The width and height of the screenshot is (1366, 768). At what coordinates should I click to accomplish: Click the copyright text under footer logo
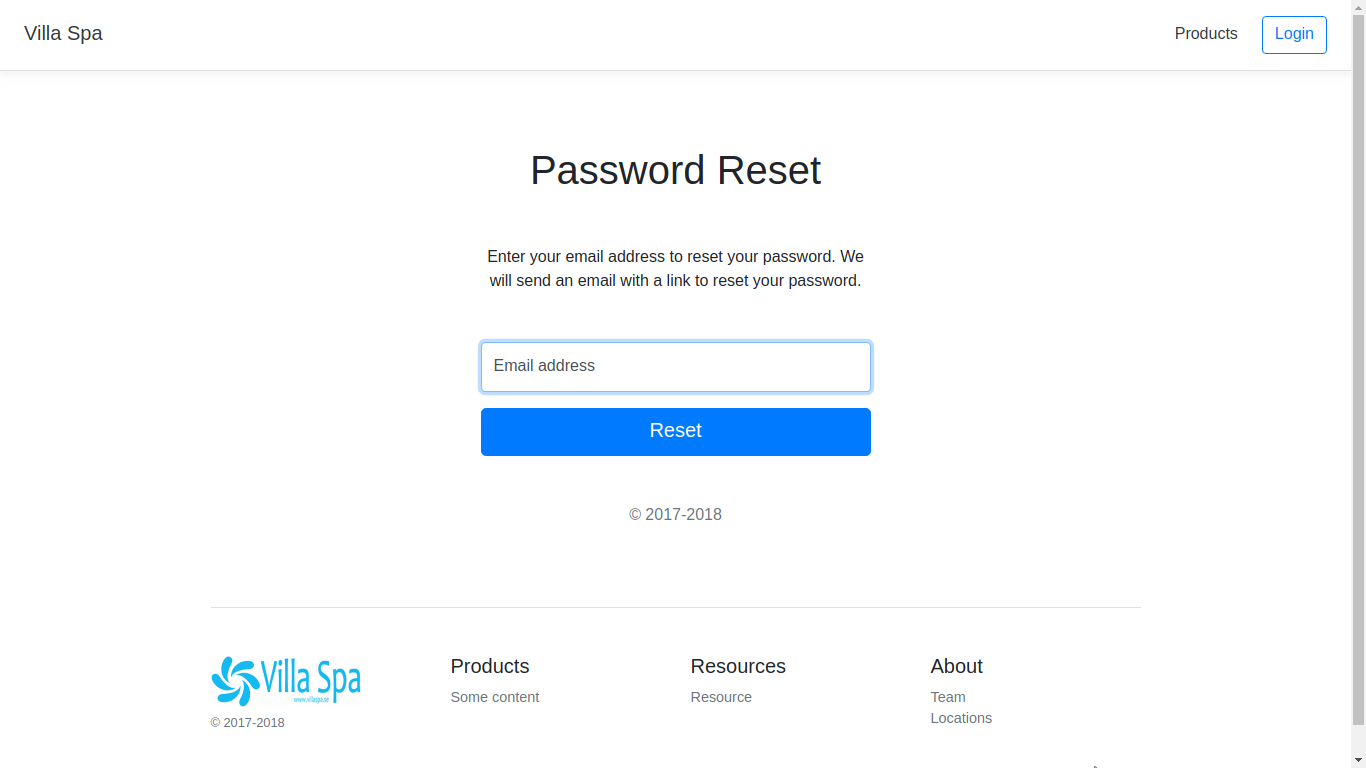point(247,723)
